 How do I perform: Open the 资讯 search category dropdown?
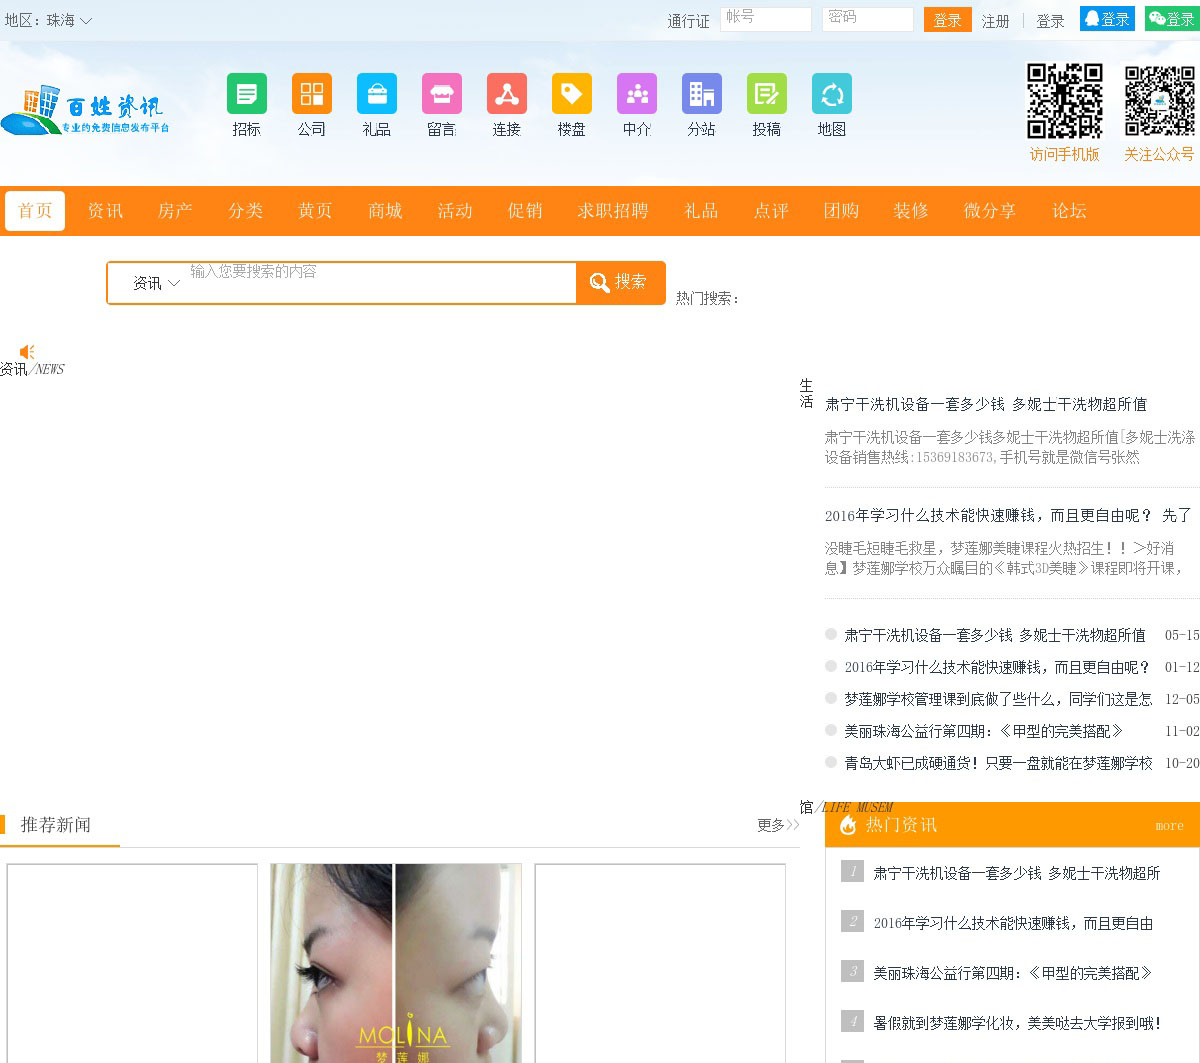click(156, 283)
